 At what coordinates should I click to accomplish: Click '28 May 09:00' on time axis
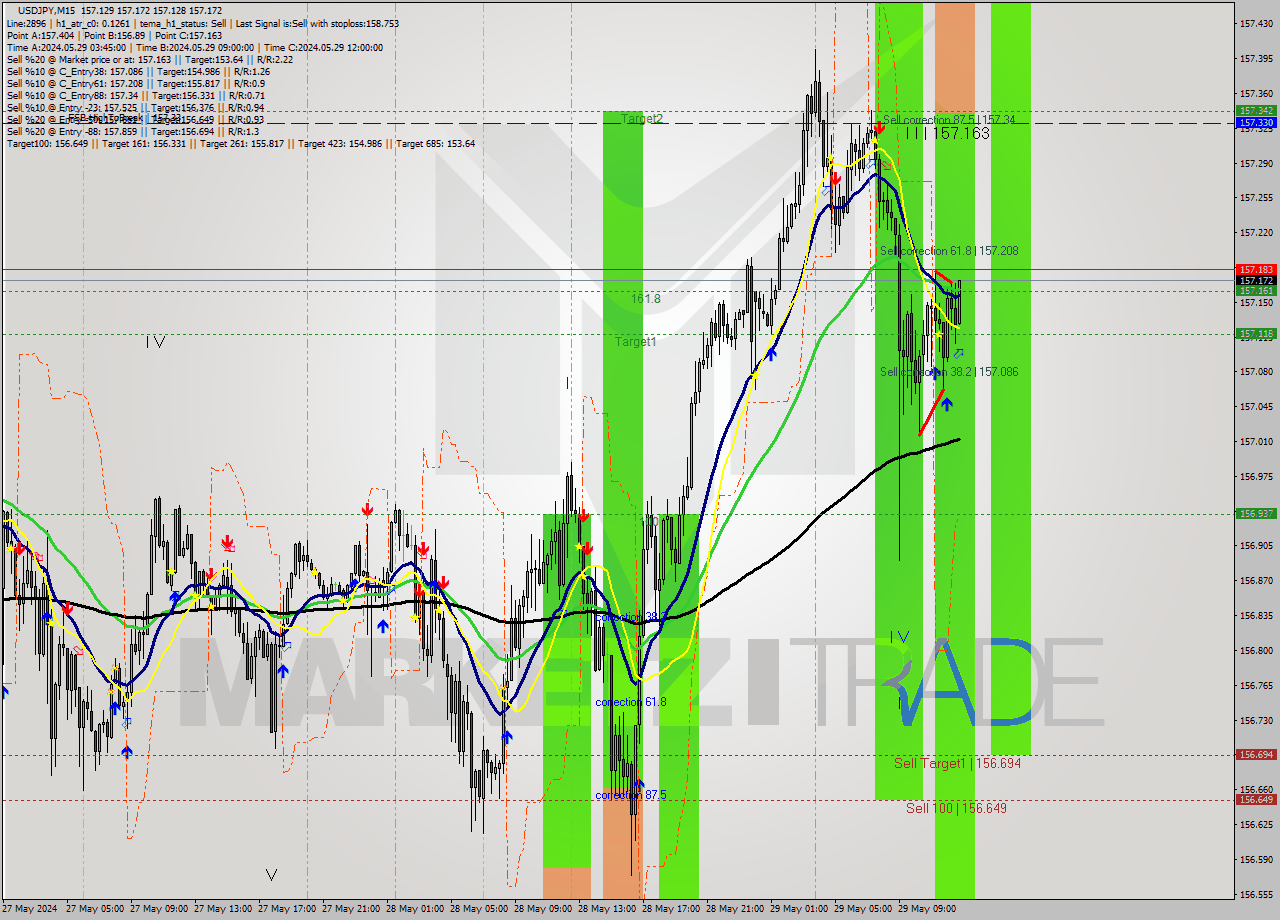tap(543, 909)
